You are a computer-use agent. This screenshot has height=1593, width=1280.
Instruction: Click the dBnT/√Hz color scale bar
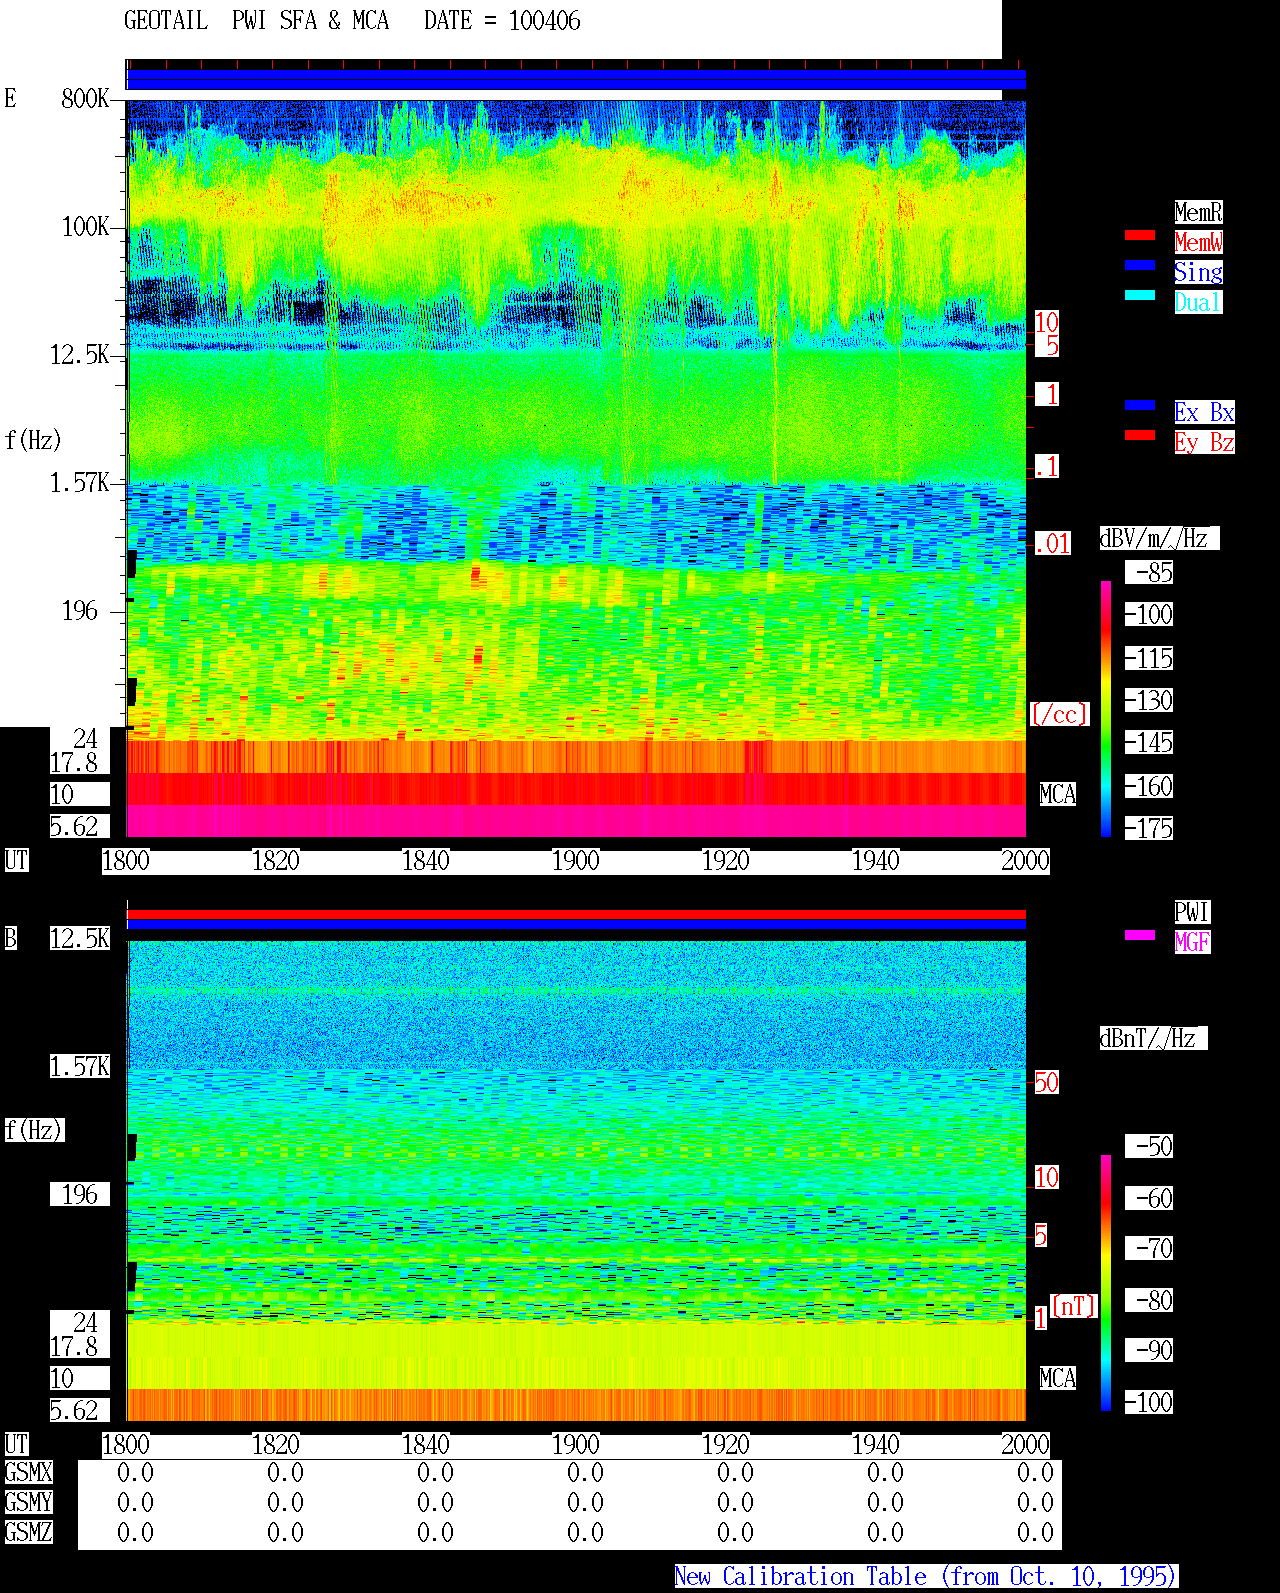click(x=1106, y=1283)
